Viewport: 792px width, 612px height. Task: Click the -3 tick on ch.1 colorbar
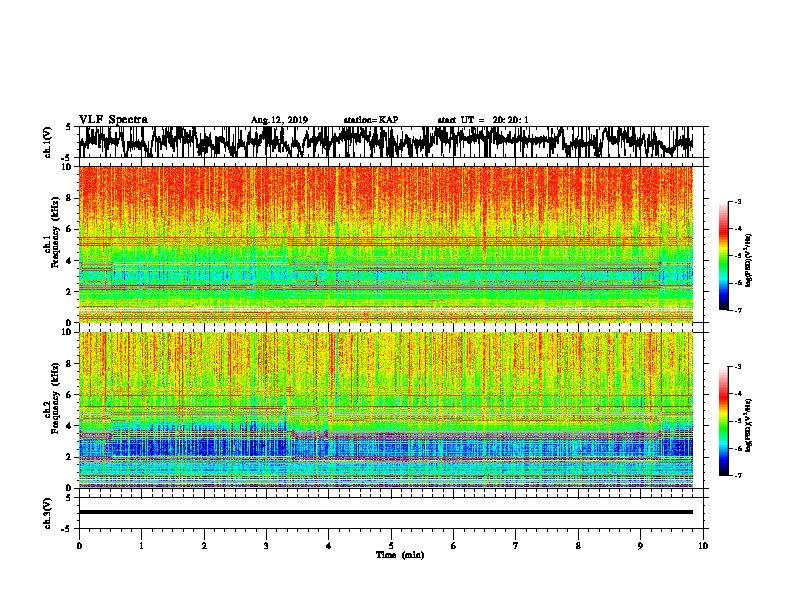(x=738, y=201)
